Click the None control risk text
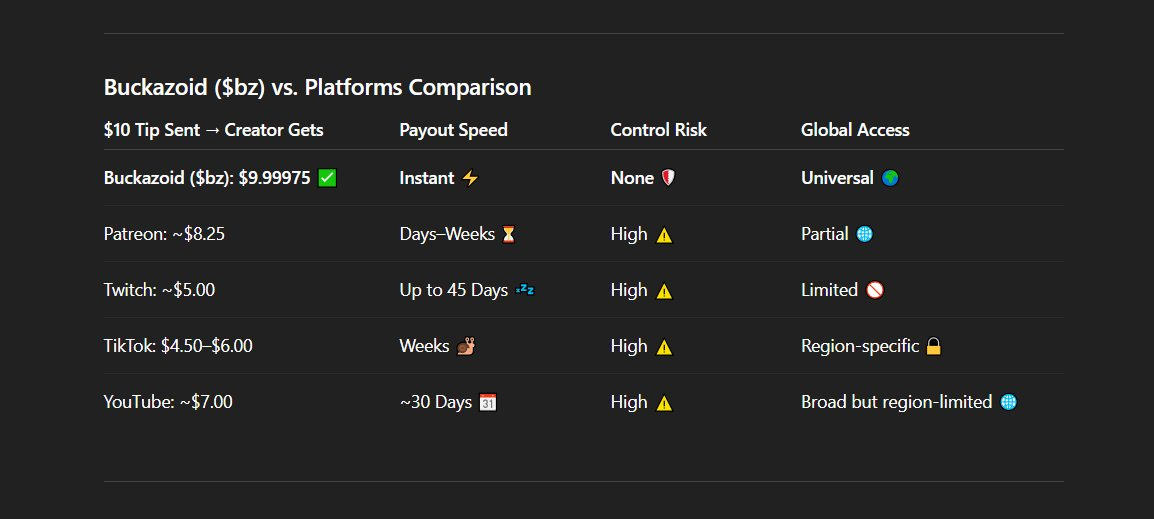This screenshot has width=1154, height=519. click(632, 178)
